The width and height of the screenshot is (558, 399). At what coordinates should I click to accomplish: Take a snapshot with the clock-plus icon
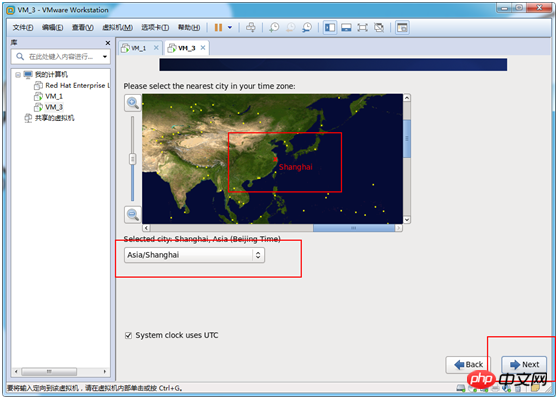click(274, 27)
